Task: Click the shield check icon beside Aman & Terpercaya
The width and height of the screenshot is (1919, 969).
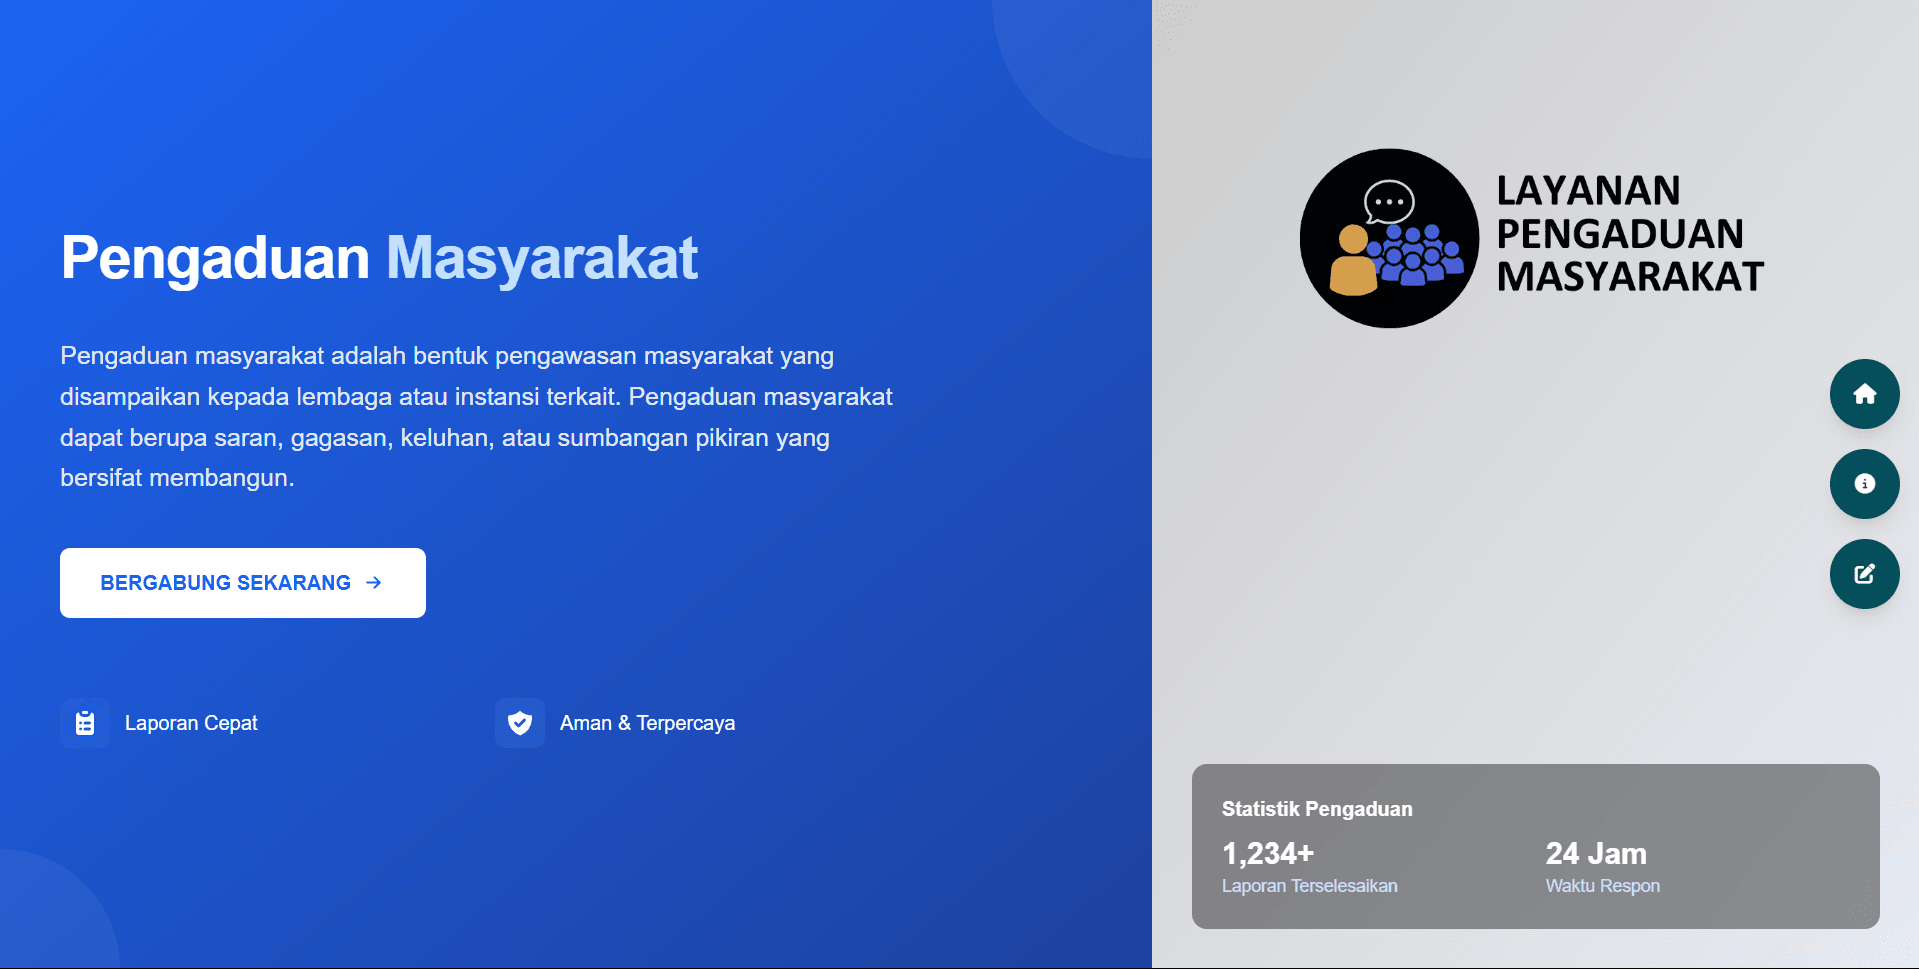Action: 520,723
